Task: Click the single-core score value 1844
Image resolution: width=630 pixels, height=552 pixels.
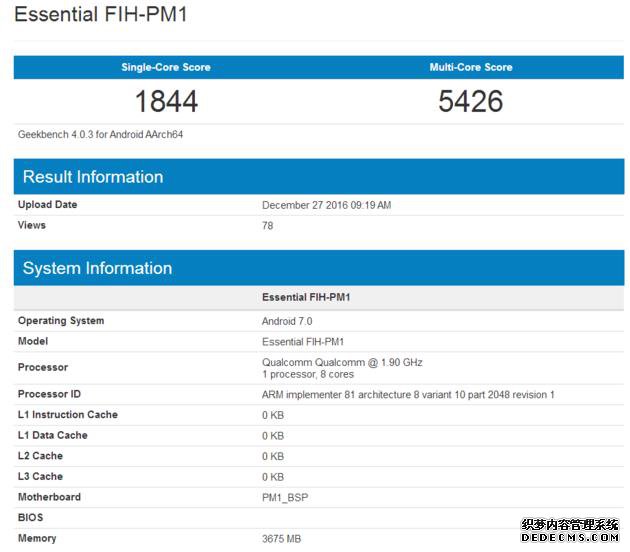Action: [166, 101]
